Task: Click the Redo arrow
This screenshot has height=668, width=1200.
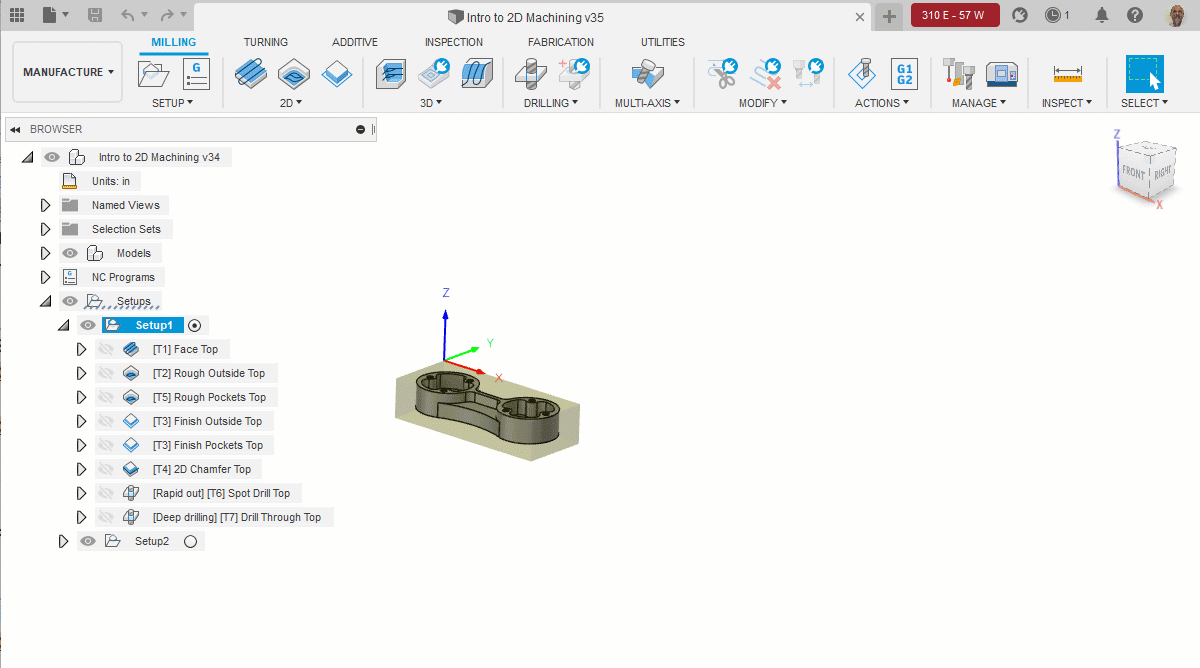Action: [167, 16]
